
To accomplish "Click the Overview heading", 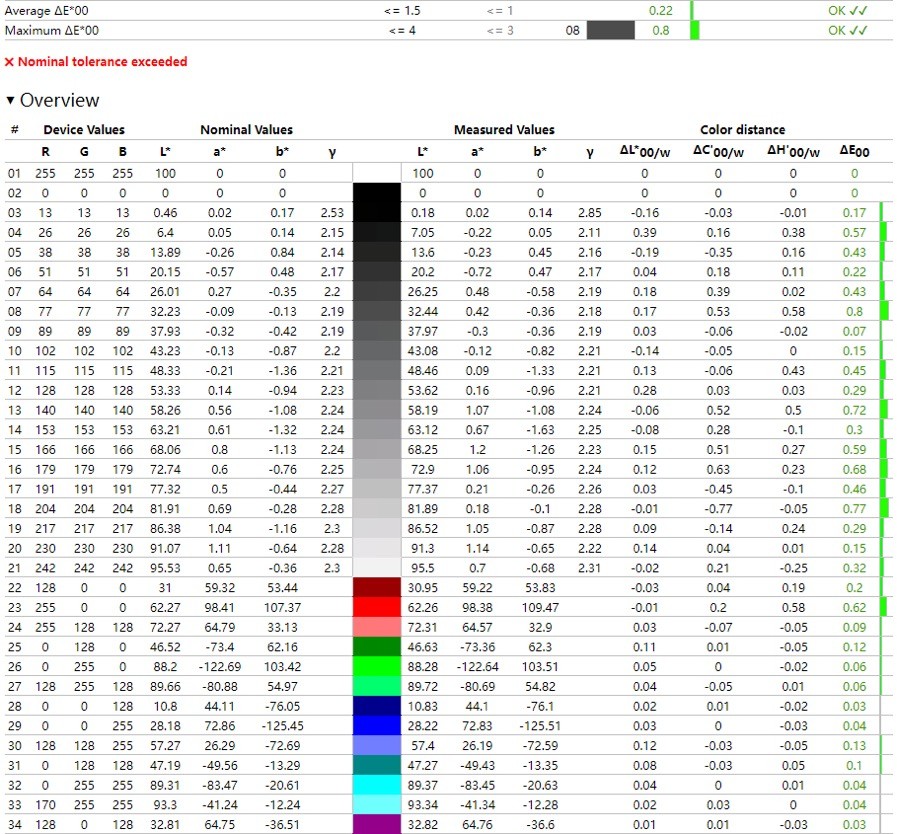I will 59,100.
